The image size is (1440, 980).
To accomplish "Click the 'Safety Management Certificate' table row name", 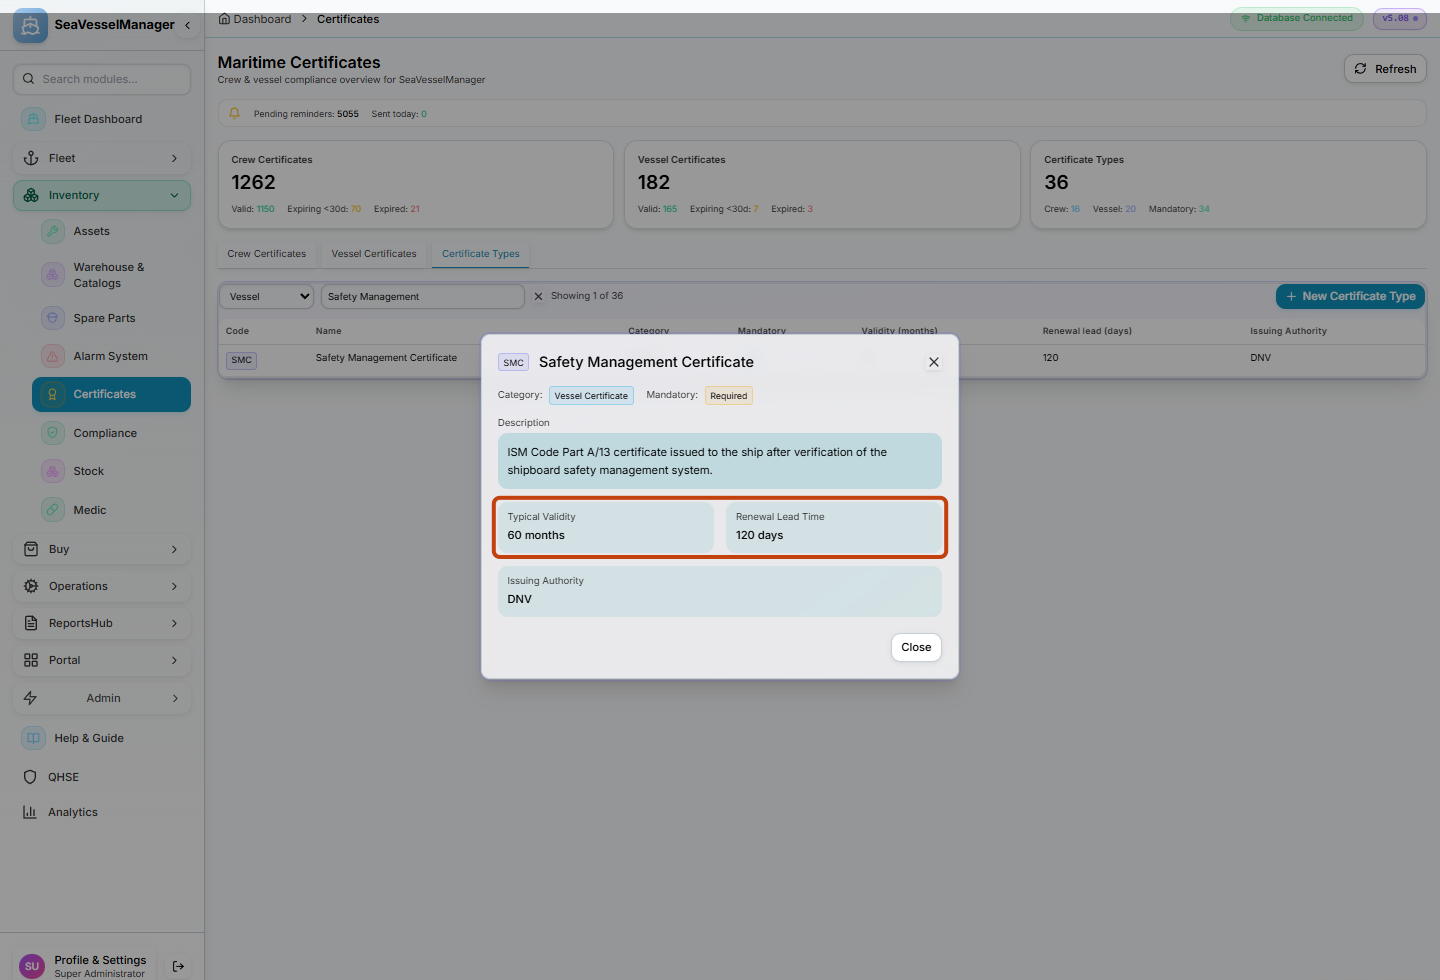I will (x=386, y=358).
